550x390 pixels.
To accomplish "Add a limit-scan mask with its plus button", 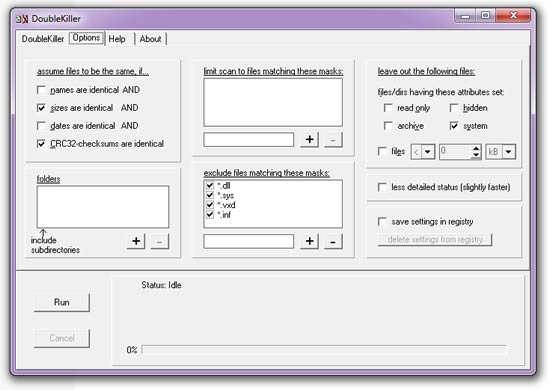I will (x=309, y=140).
